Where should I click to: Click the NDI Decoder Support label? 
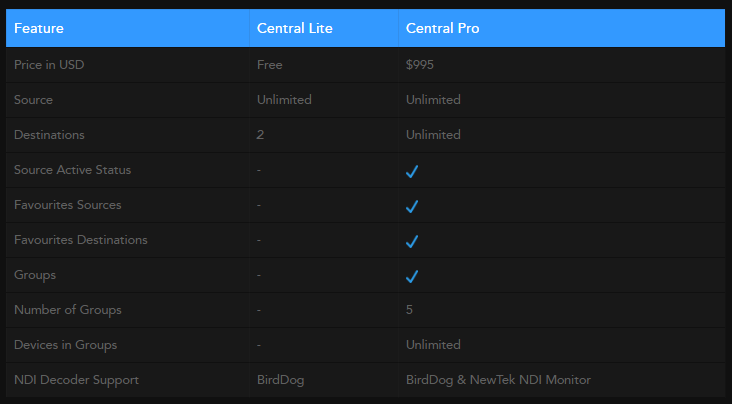(76, 380)
